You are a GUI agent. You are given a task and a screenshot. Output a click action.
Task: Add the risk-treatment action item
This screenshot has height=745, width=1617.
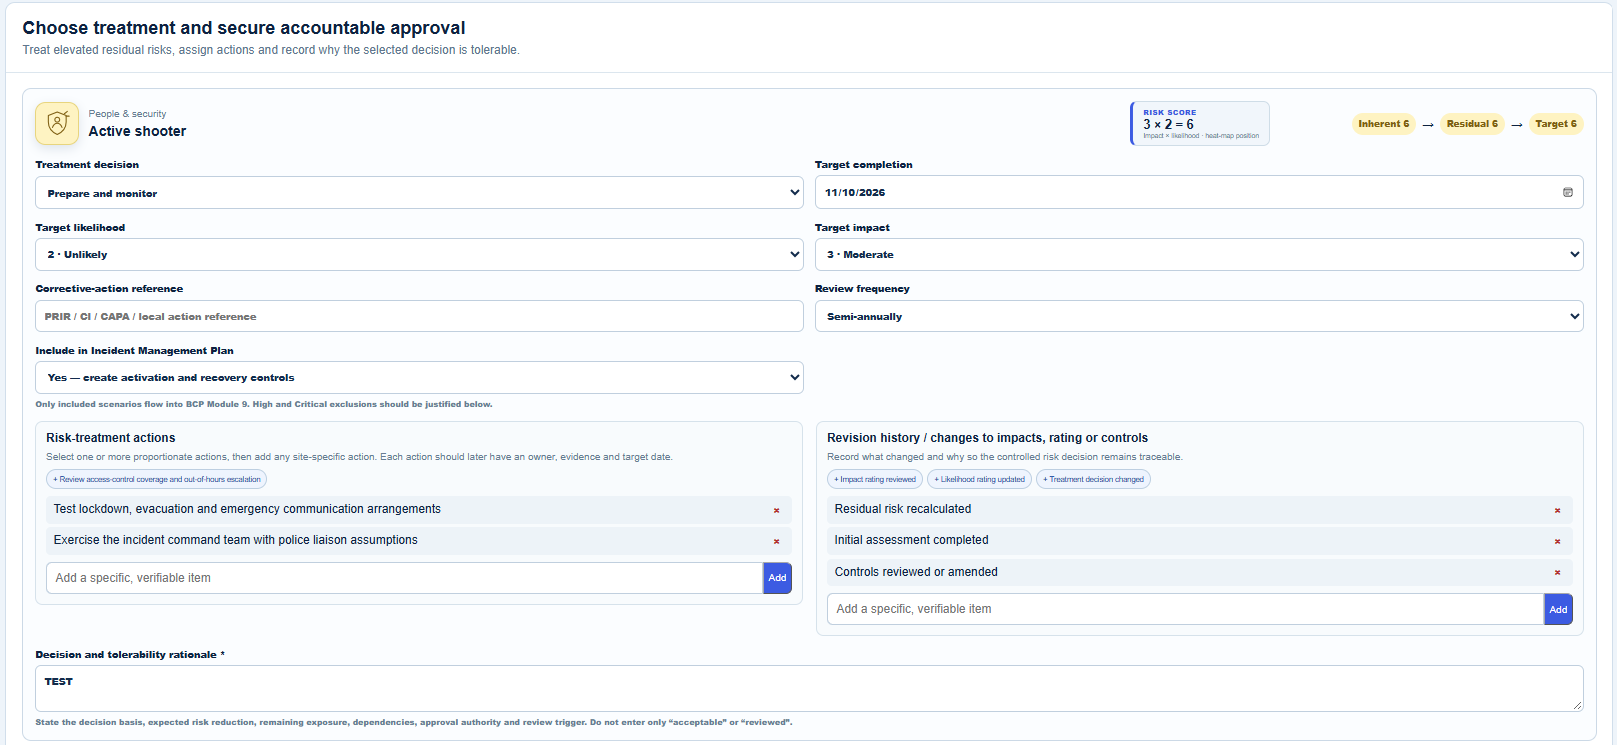pos(777,578)
